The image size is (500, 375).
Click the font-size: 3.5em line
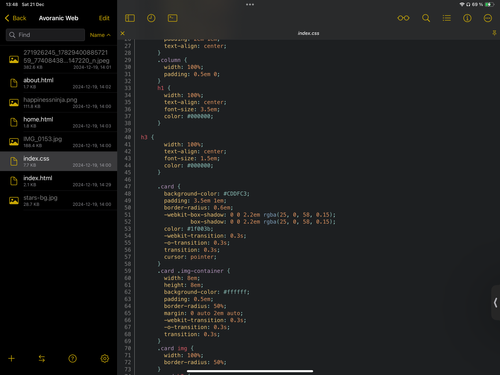[x=191, y=109]
